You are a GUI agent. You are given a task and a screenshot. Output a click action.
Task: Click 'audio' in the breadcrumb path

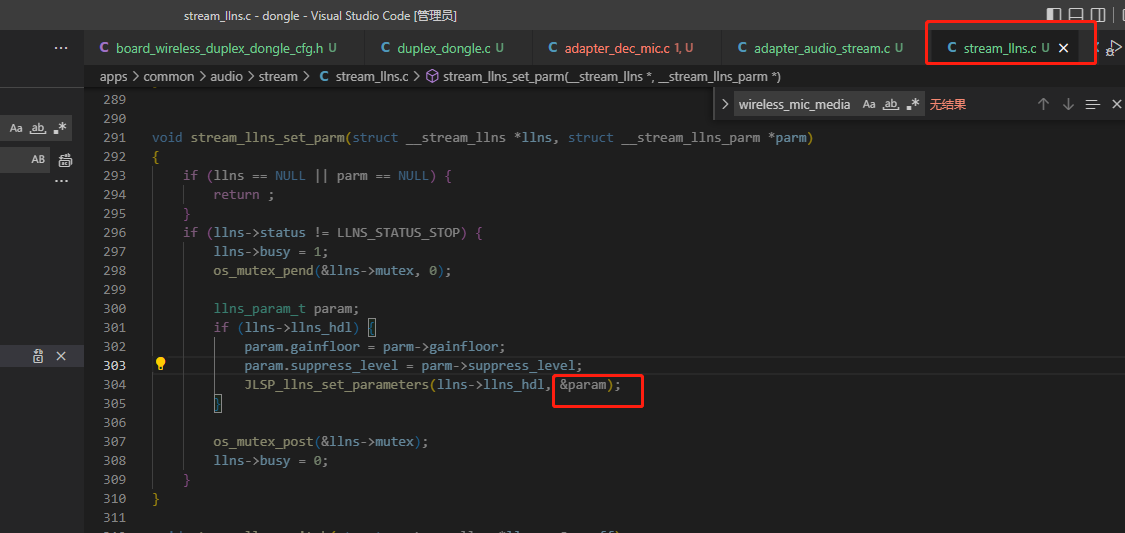coord(226,76)
